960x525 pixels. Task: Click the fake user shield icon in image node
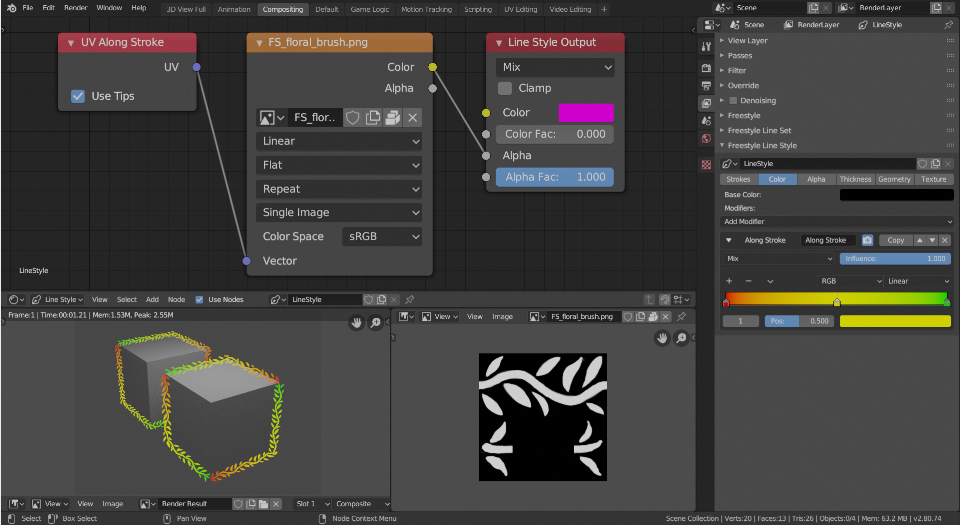coord(353,117)
